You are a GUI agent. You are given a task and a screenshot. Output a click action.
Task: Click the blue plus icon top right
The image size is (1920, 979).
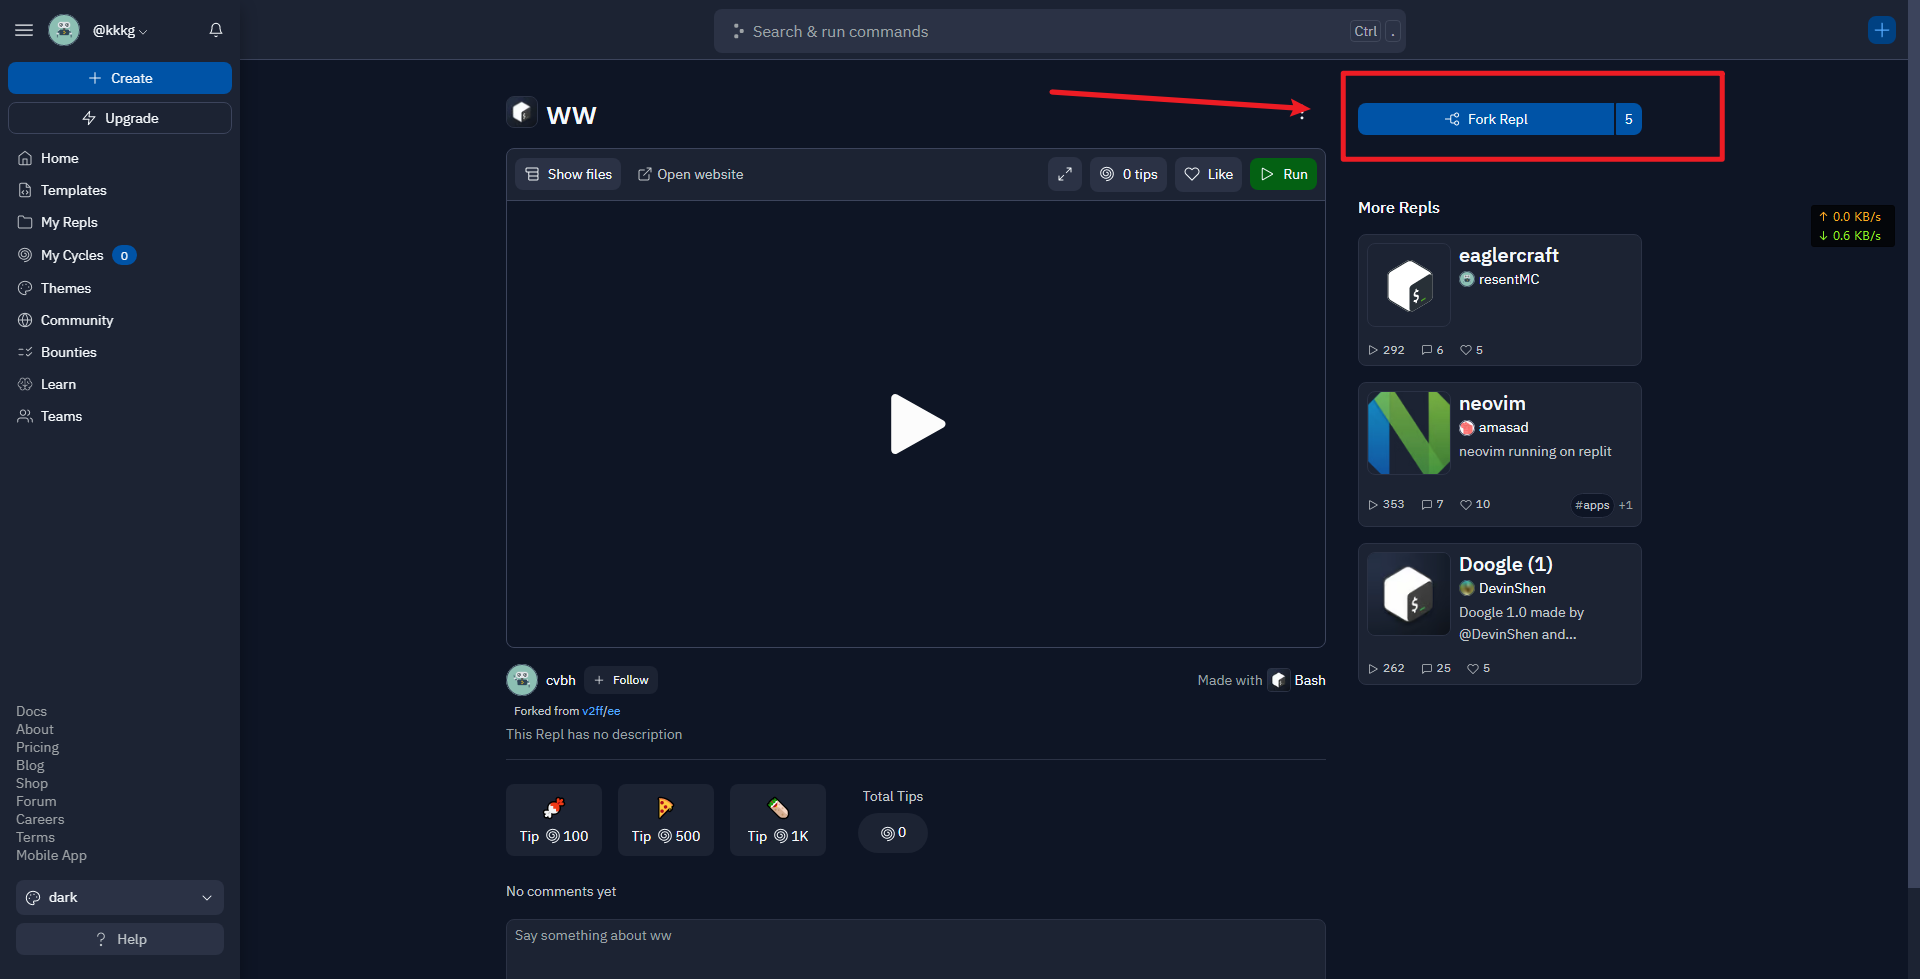pos(1881,30)
